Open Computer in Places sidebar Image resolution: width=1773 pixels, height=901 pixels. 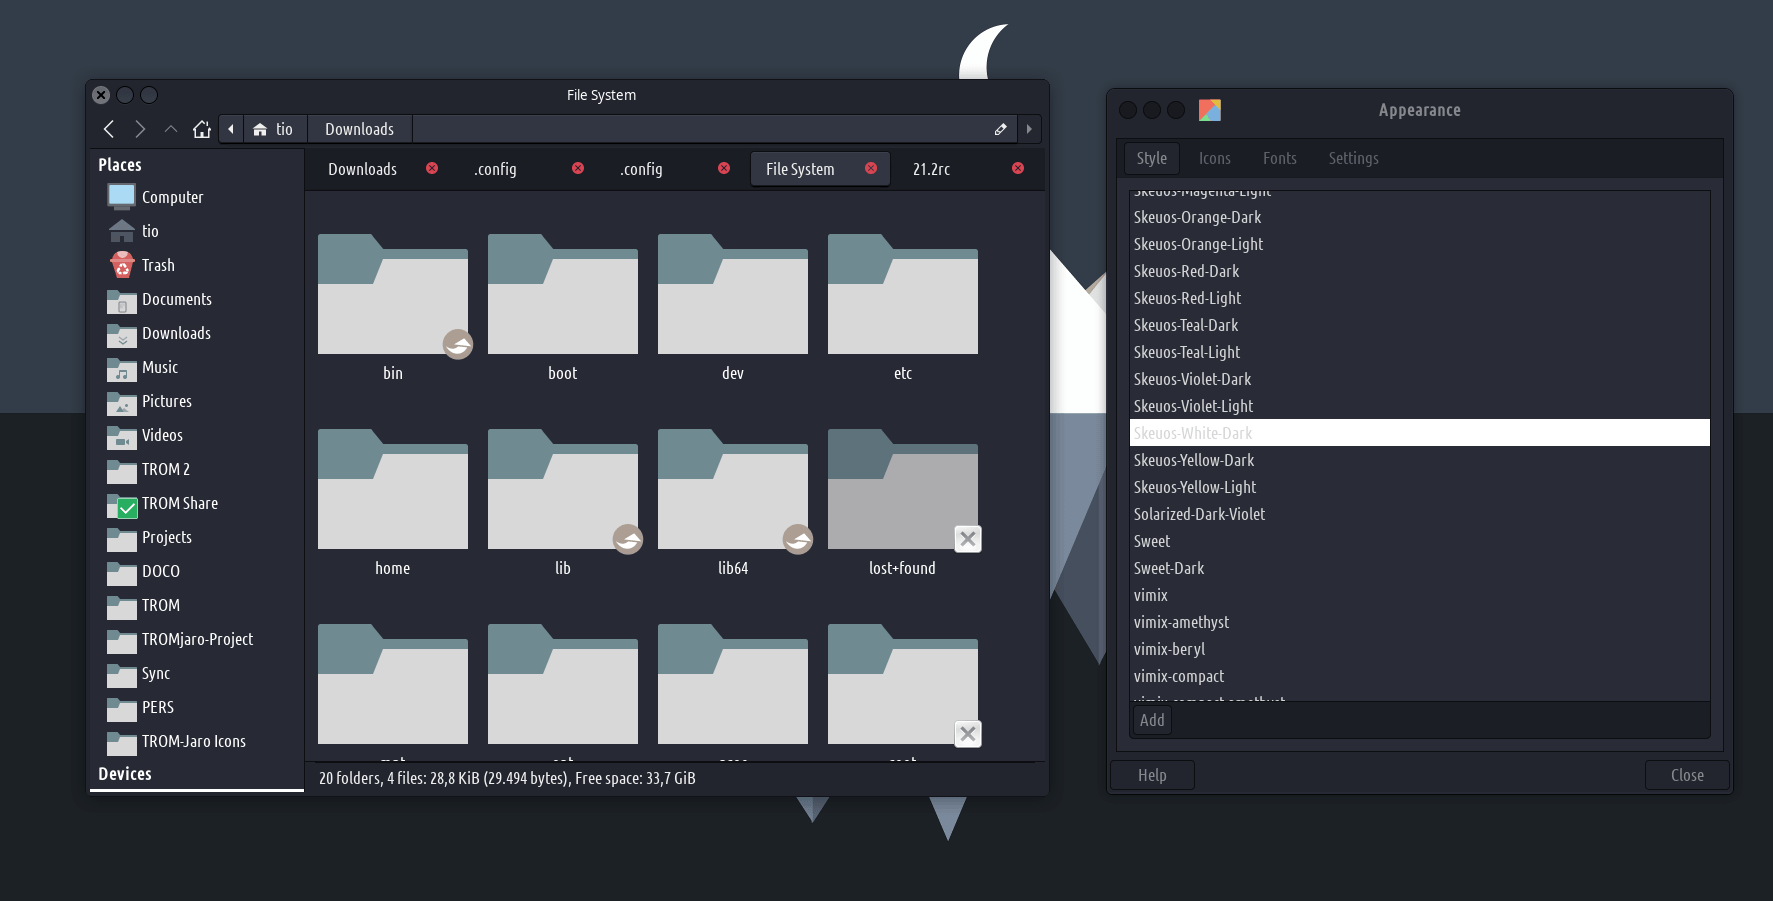tap(171, 197)
